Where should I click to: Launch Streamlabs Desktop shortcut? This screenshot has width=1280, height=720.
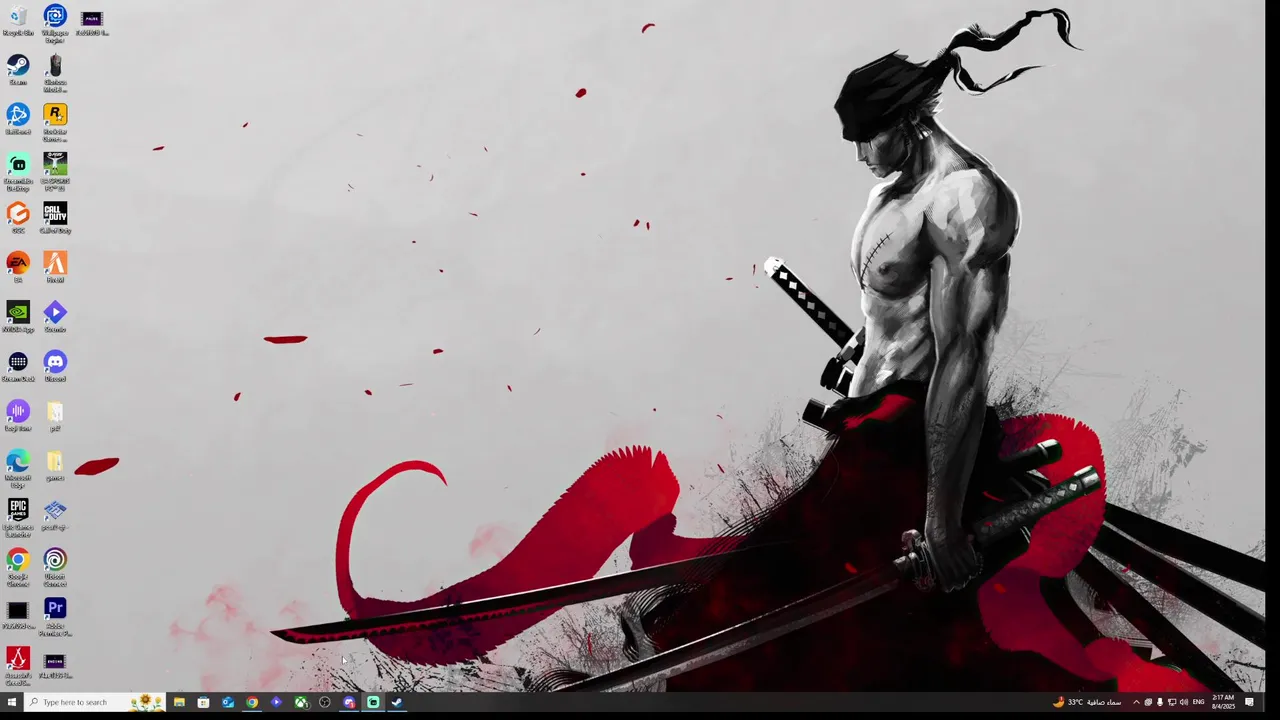pyautogui.click(x=18, y=171)
